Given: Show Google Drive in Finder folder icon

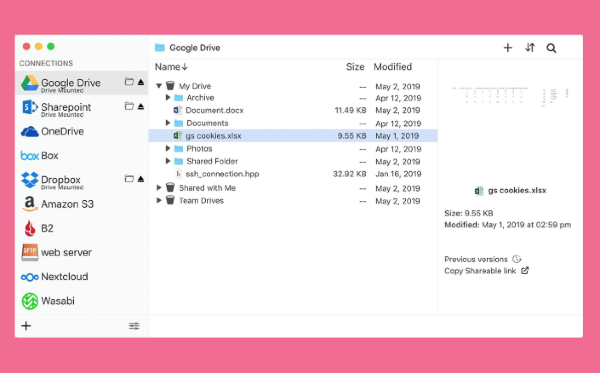Looking at the screenshot, I should point(129,81).
